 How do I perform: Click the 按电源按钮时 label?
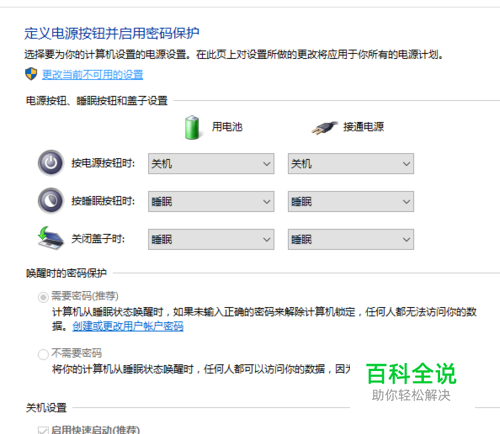tap(103, 163)
